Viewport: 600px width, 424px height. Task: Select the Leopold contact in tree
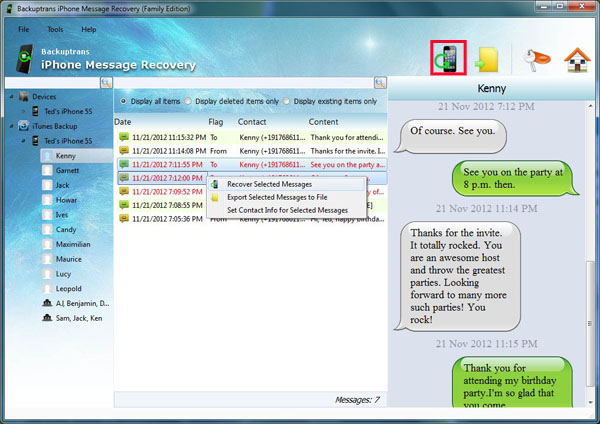pos(68,289)
